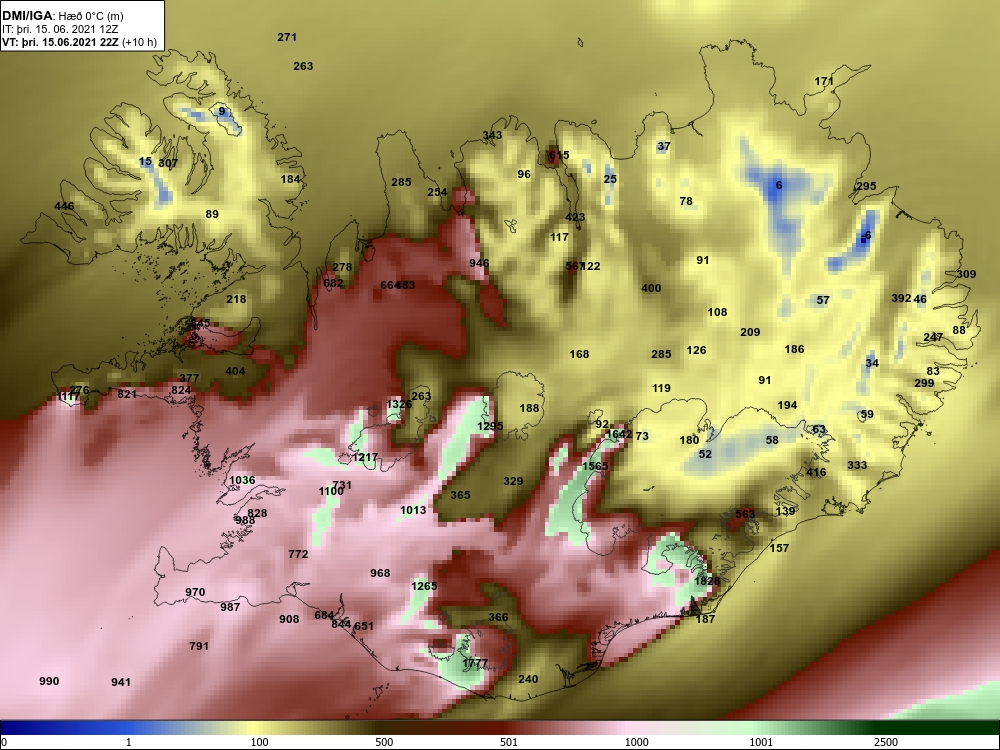Click the value 1013
Image resolution: width=1000 pixels, height=750 pixels.
(x=413, y=510)
